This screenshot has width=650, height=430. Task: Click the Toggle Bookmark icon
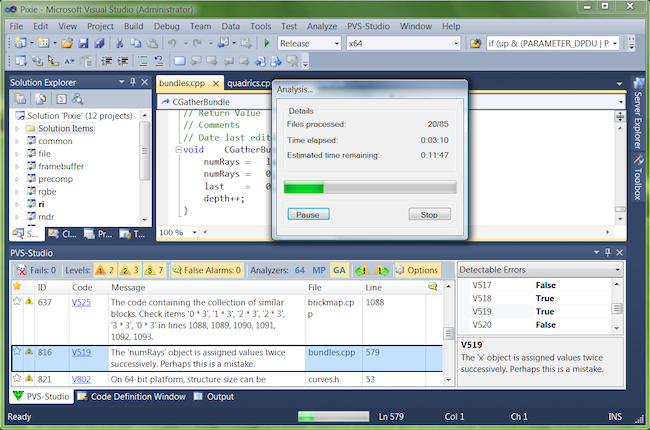tap(179, 61)
